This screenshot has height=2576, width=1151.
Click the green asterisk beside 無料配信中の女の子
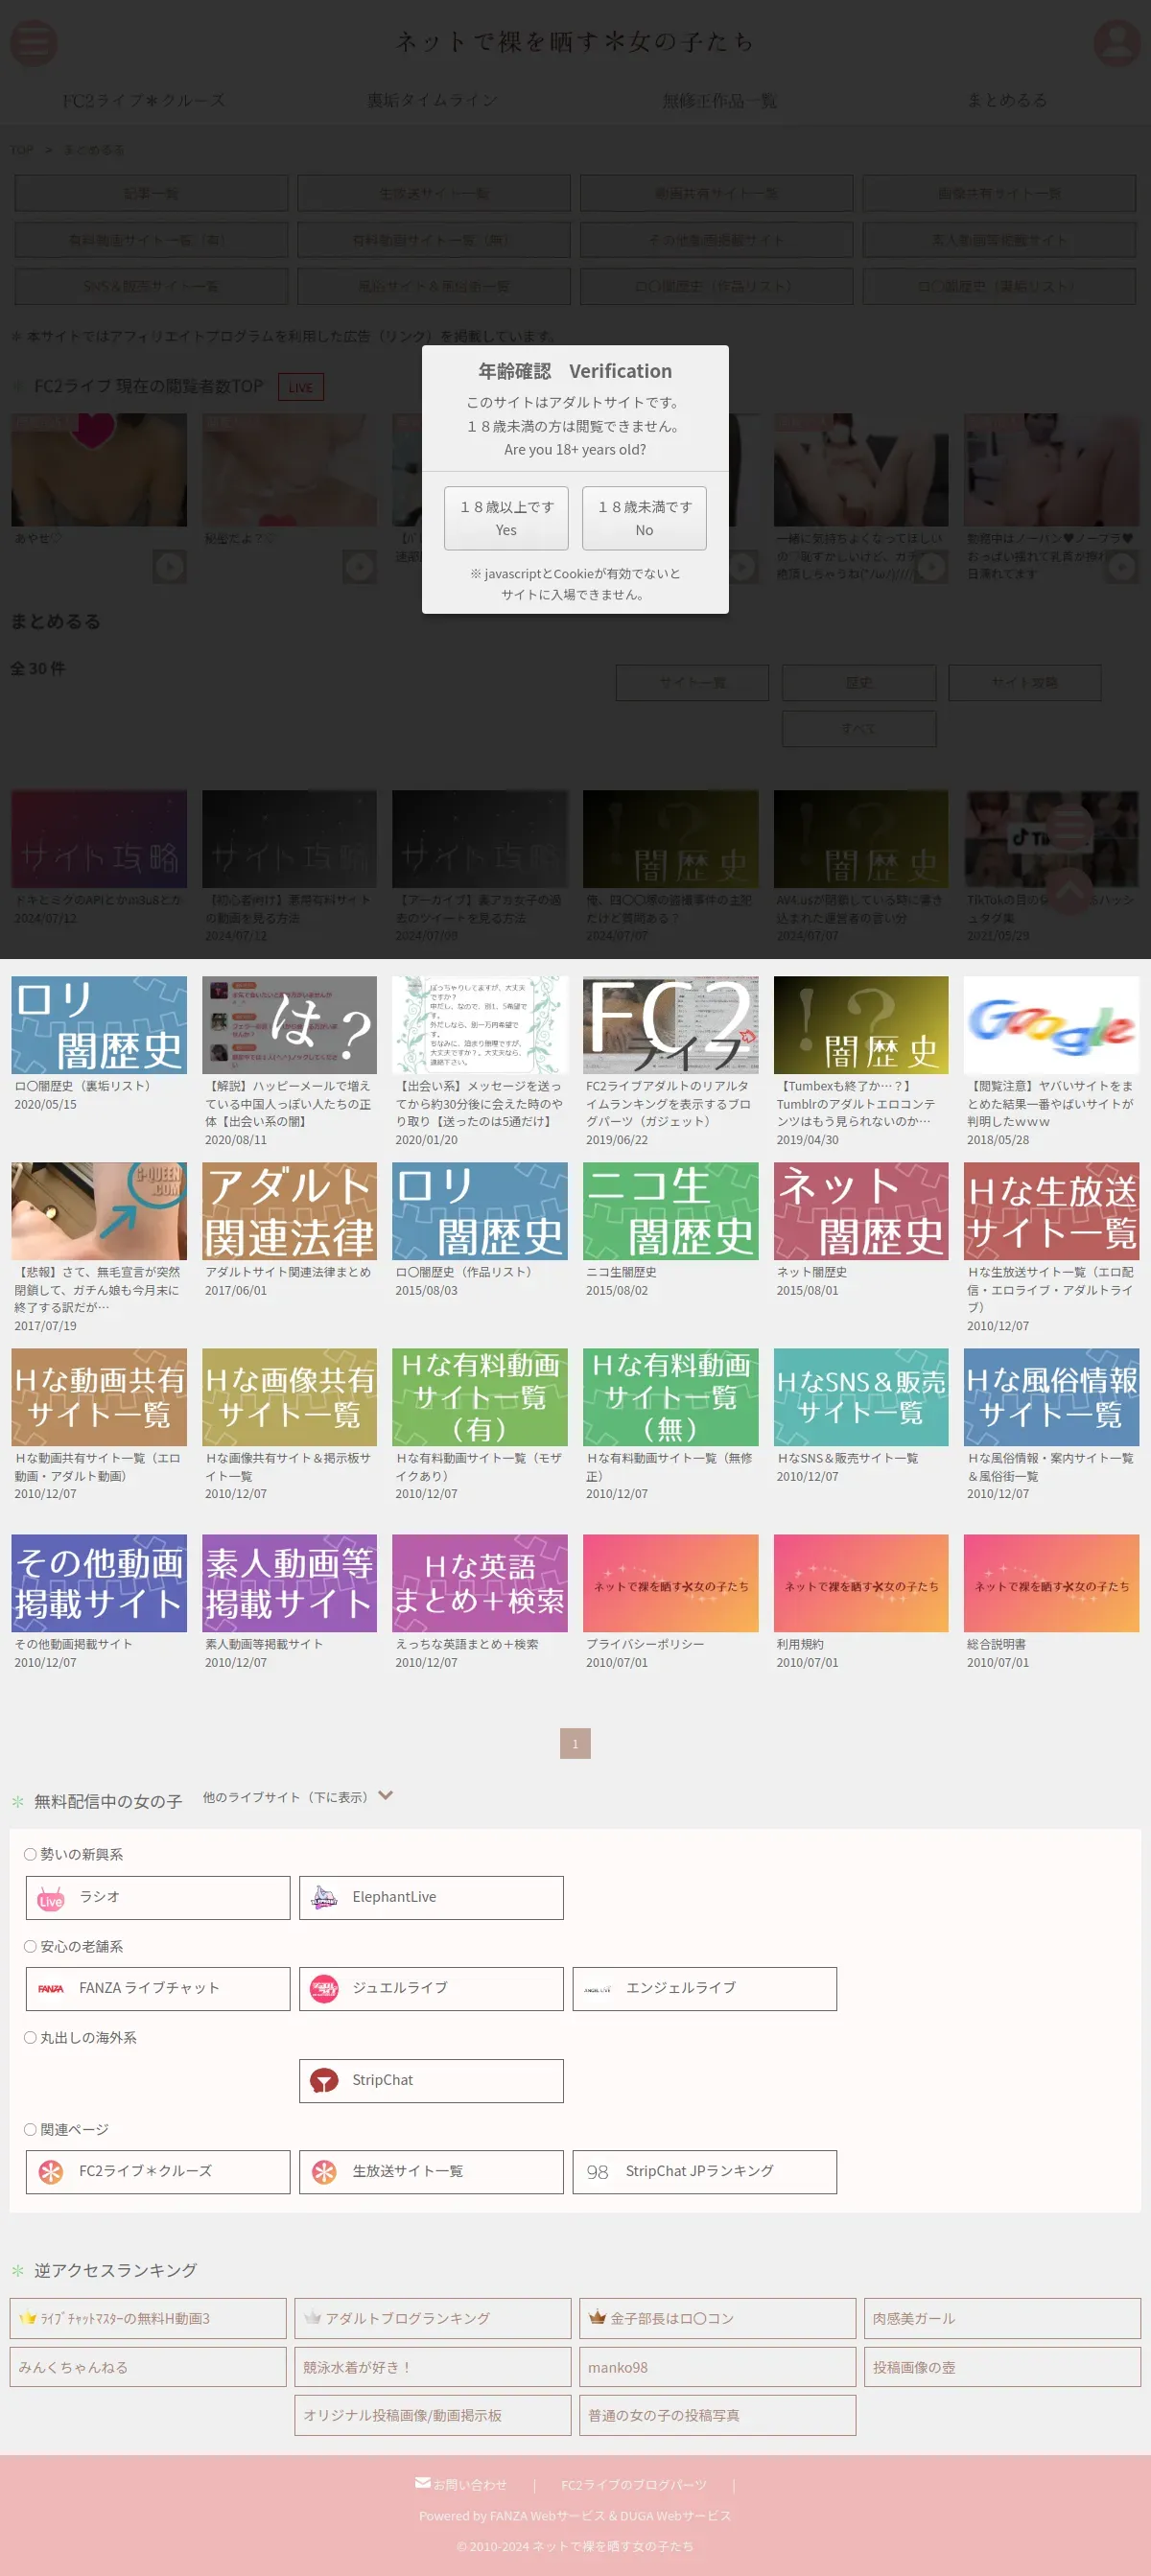[18, 1802]
